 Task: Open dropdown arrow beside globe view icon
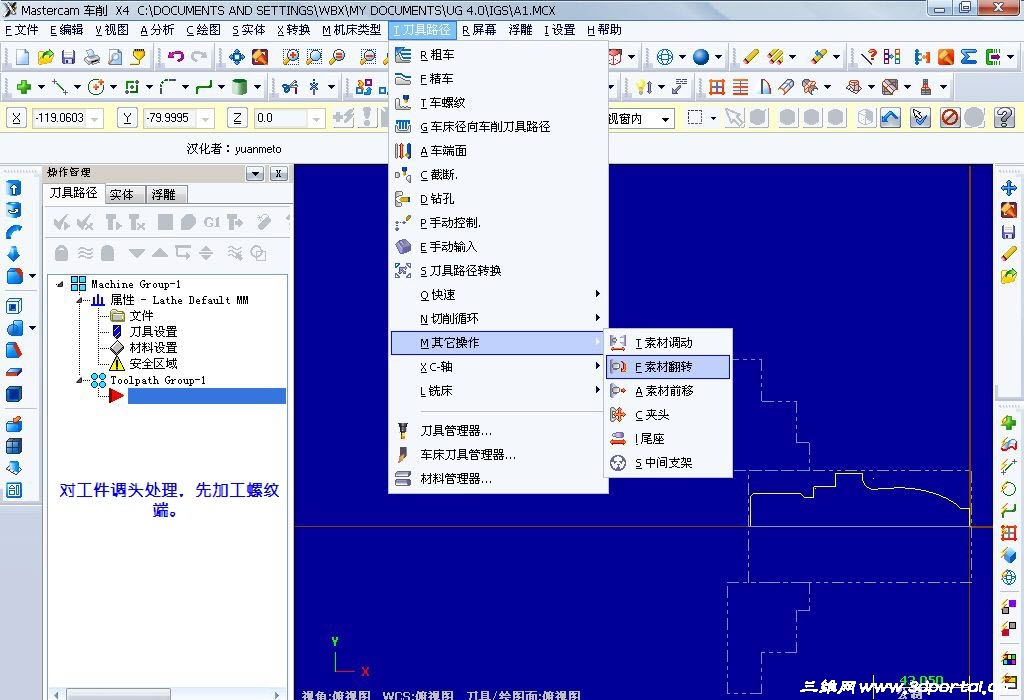click(x=682, y=57)
